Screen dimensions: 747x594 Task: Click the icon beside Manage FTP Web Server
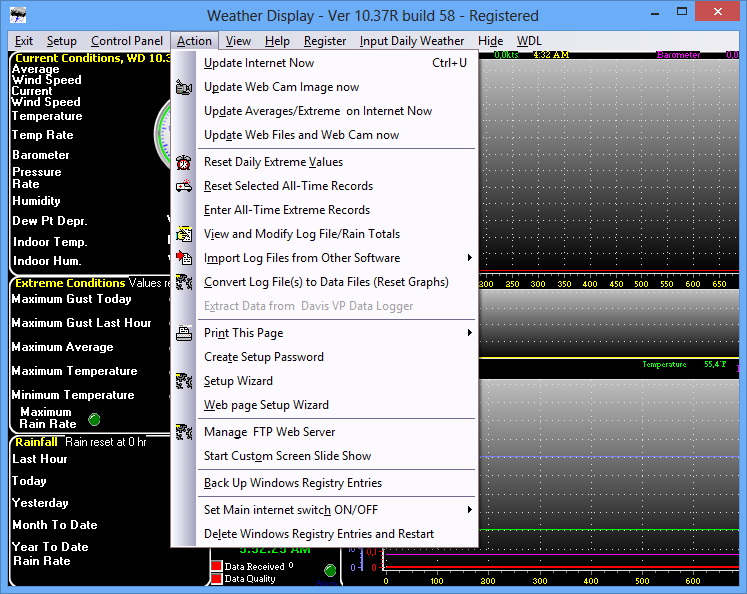[x=183, y=432]
